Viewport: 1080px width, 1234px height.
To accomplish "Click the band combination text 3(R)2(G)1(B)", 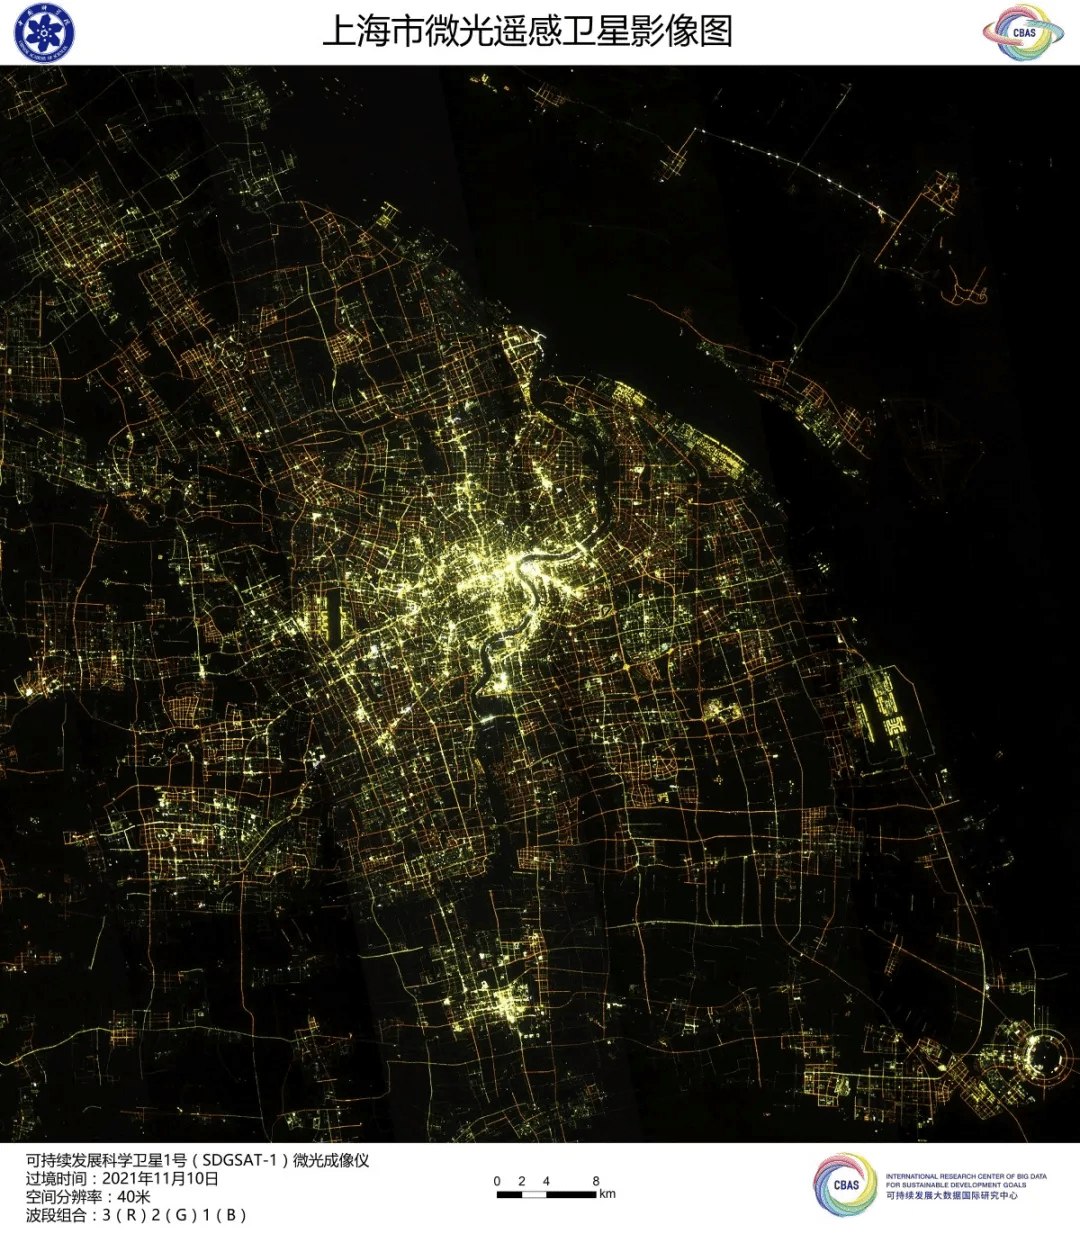I will tap(174, 1215).
